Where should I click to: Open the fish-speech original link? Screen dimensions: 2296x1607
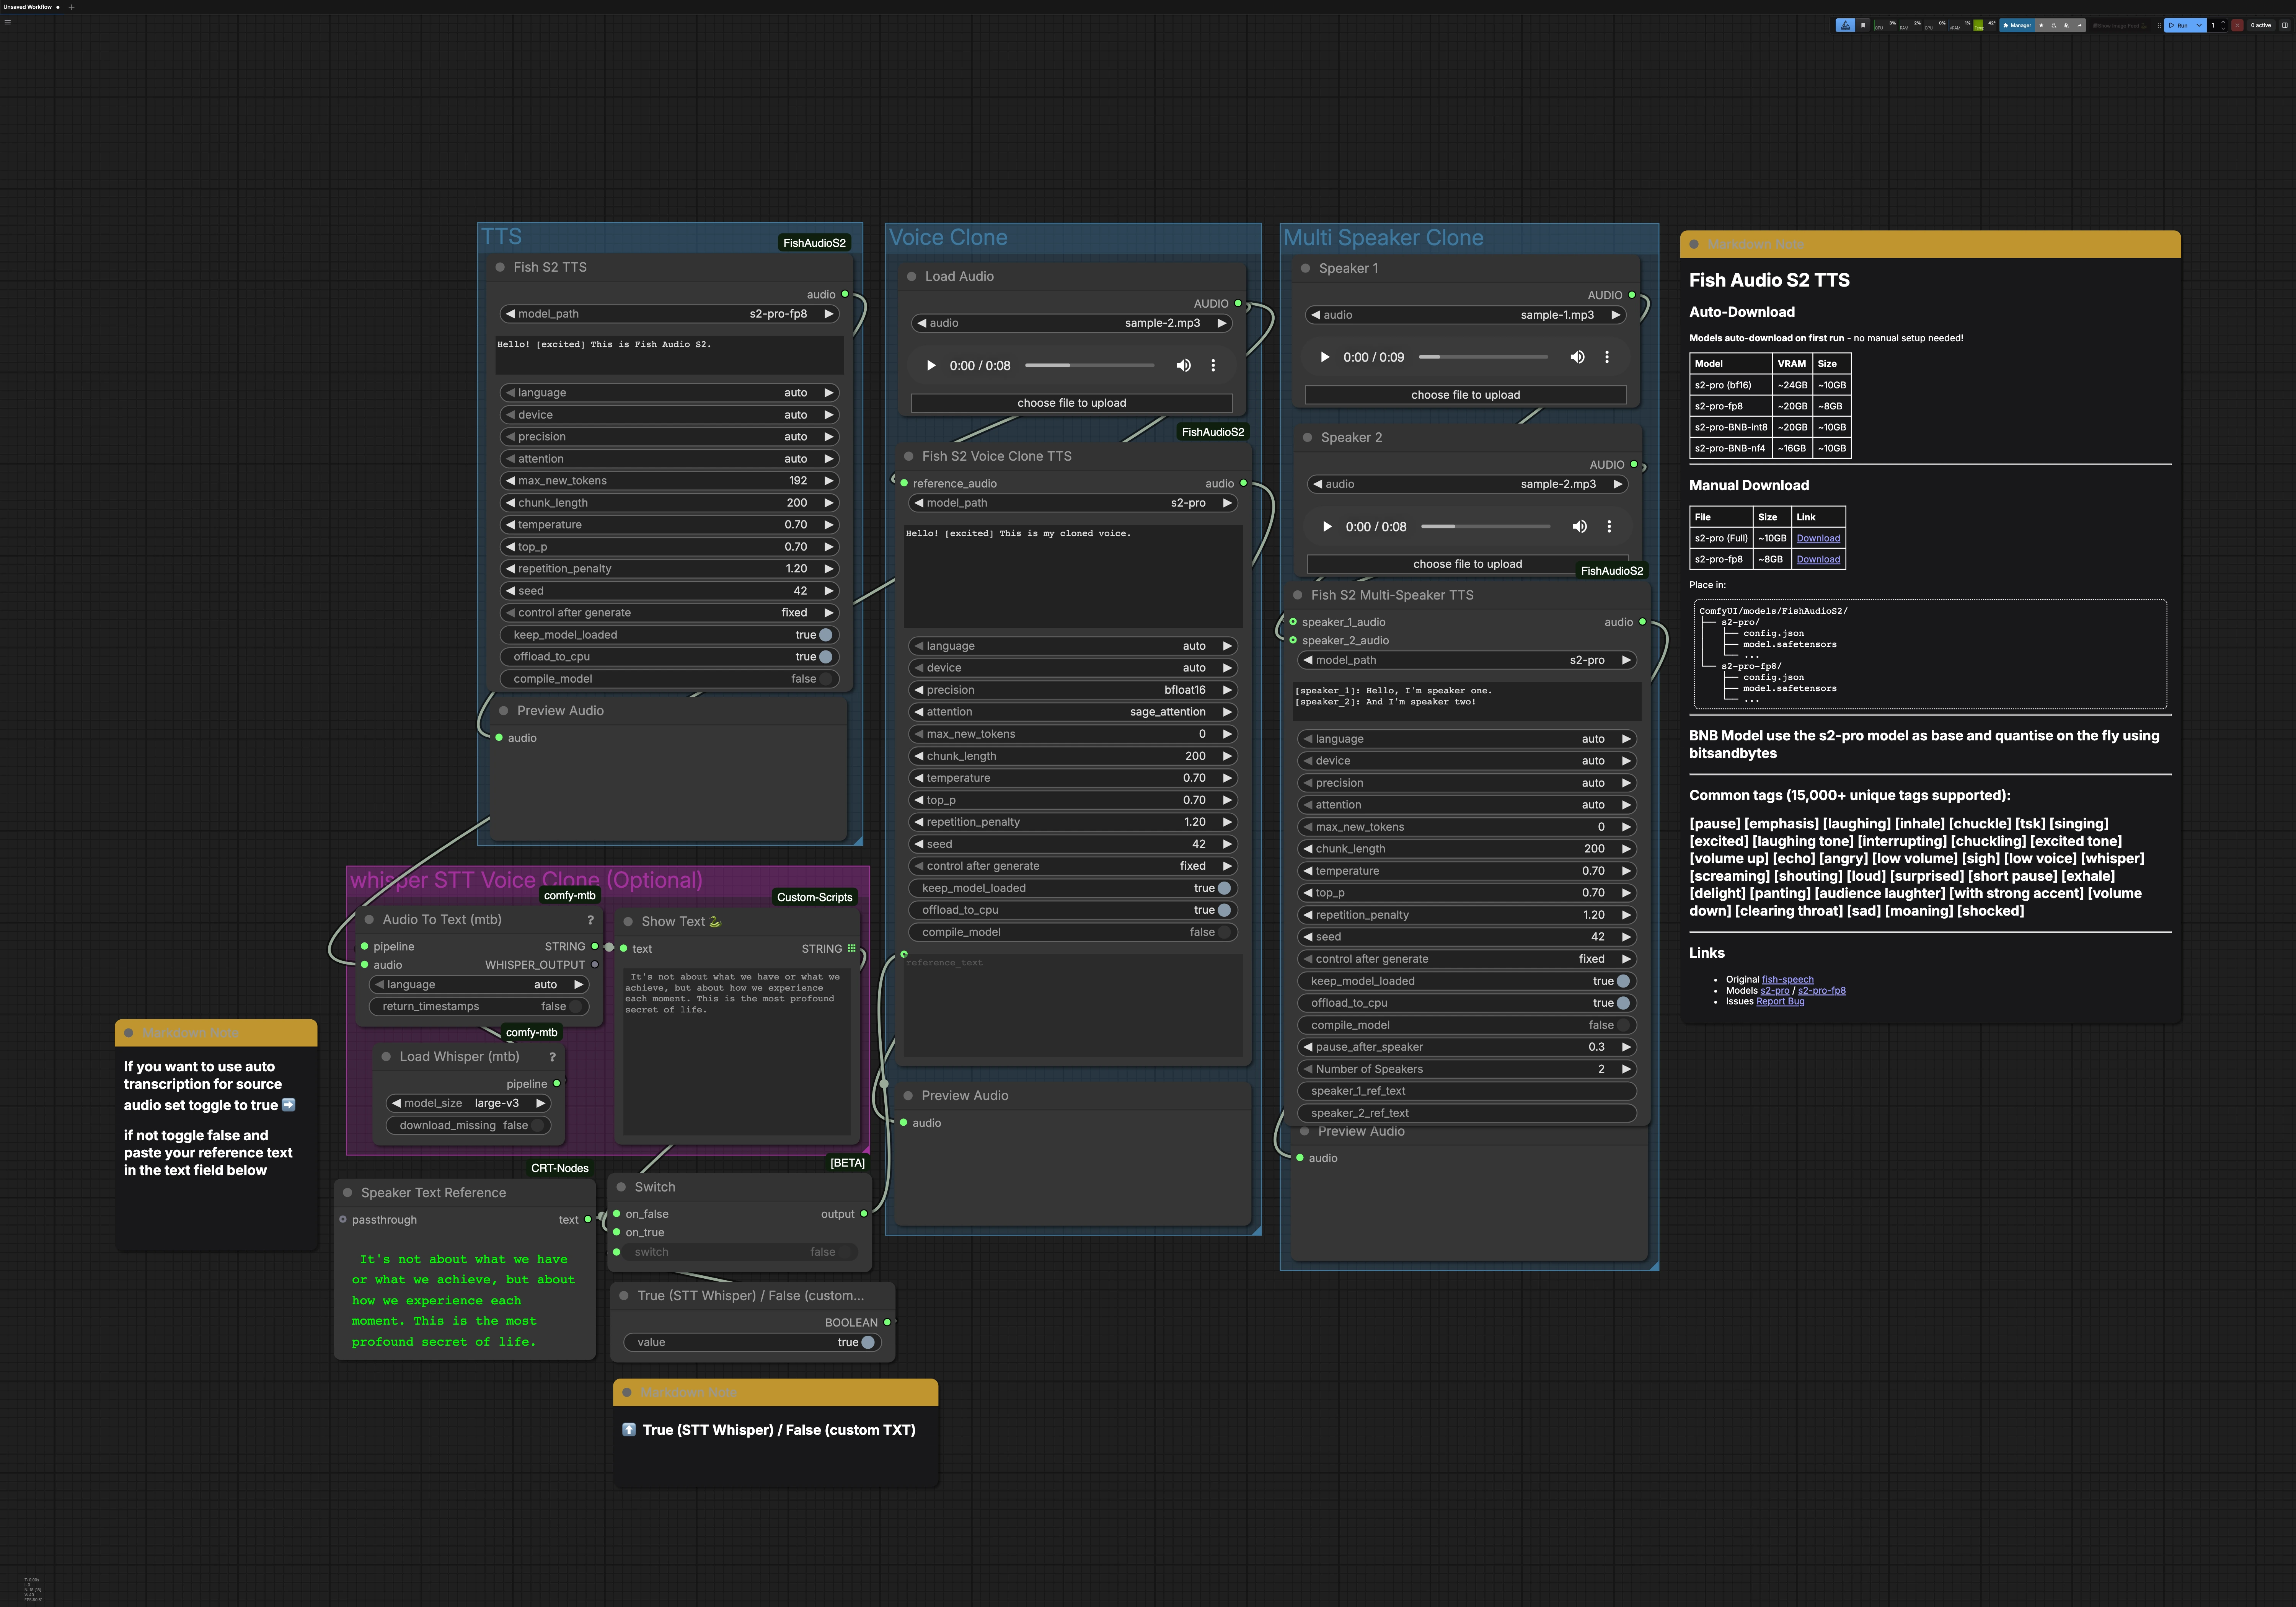[1787, 980]
